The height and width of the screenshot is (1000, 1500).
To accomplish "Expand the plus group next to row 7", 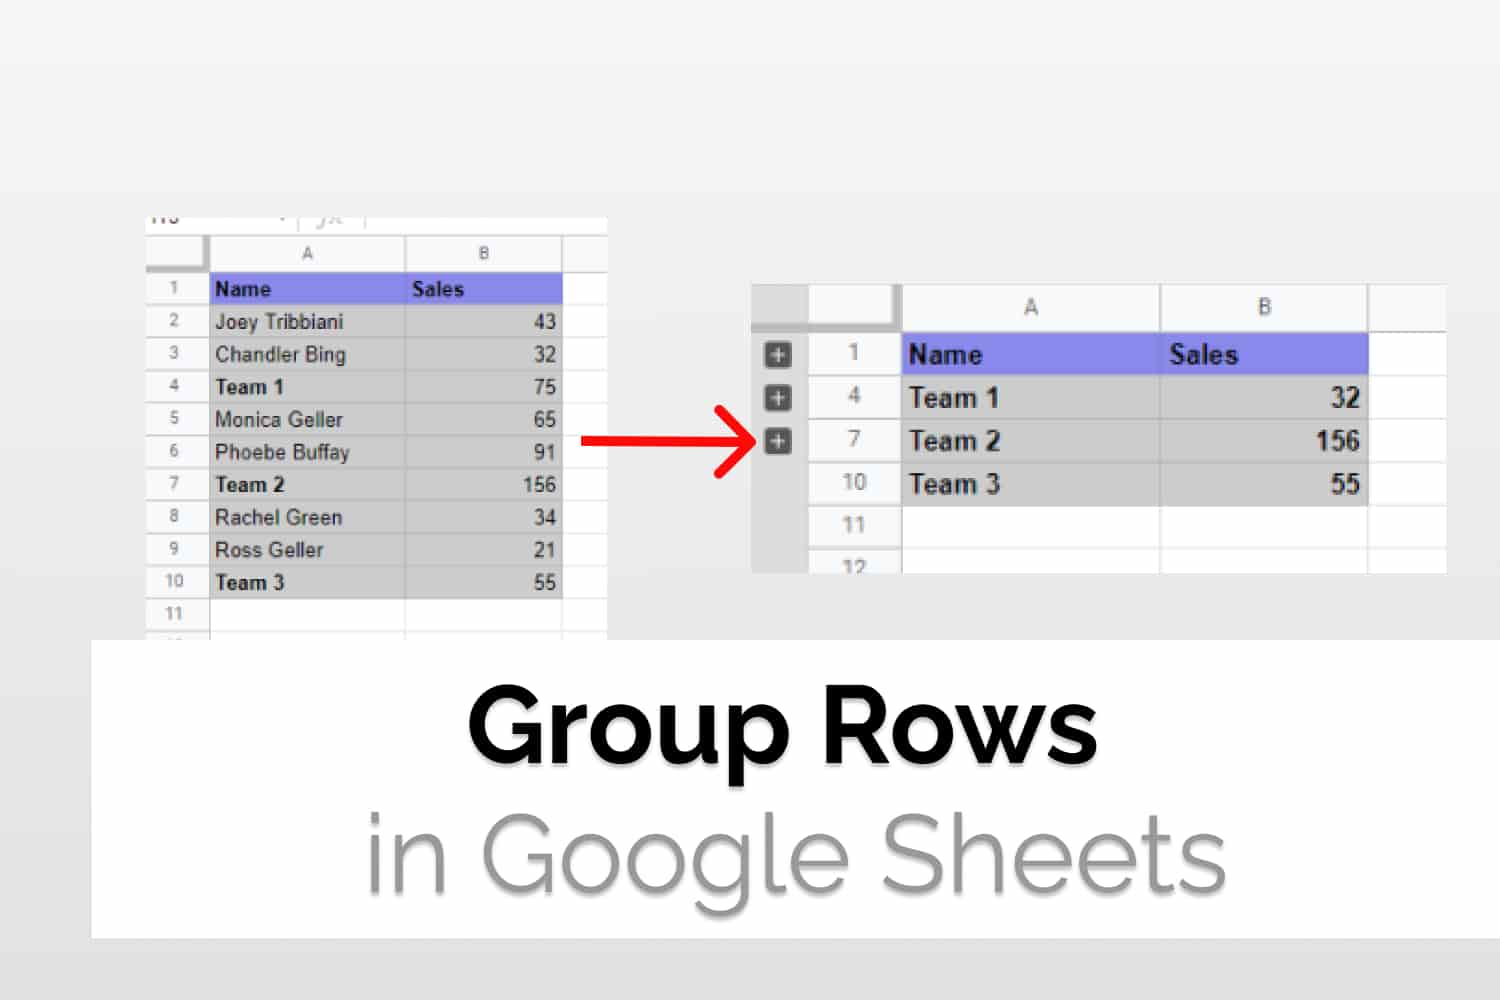I will (778, 440).
